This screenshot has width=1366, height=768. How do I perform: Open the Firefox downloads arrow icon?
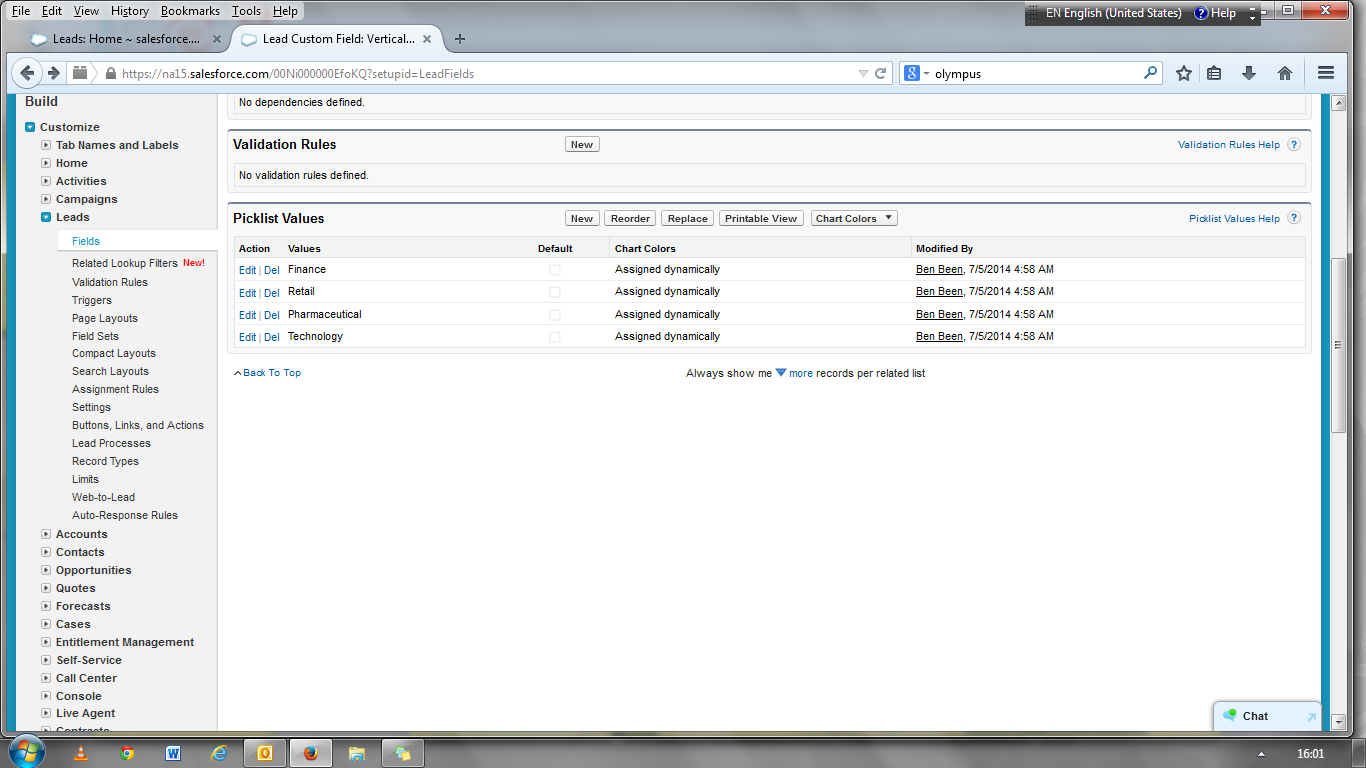pos(1249,73)
